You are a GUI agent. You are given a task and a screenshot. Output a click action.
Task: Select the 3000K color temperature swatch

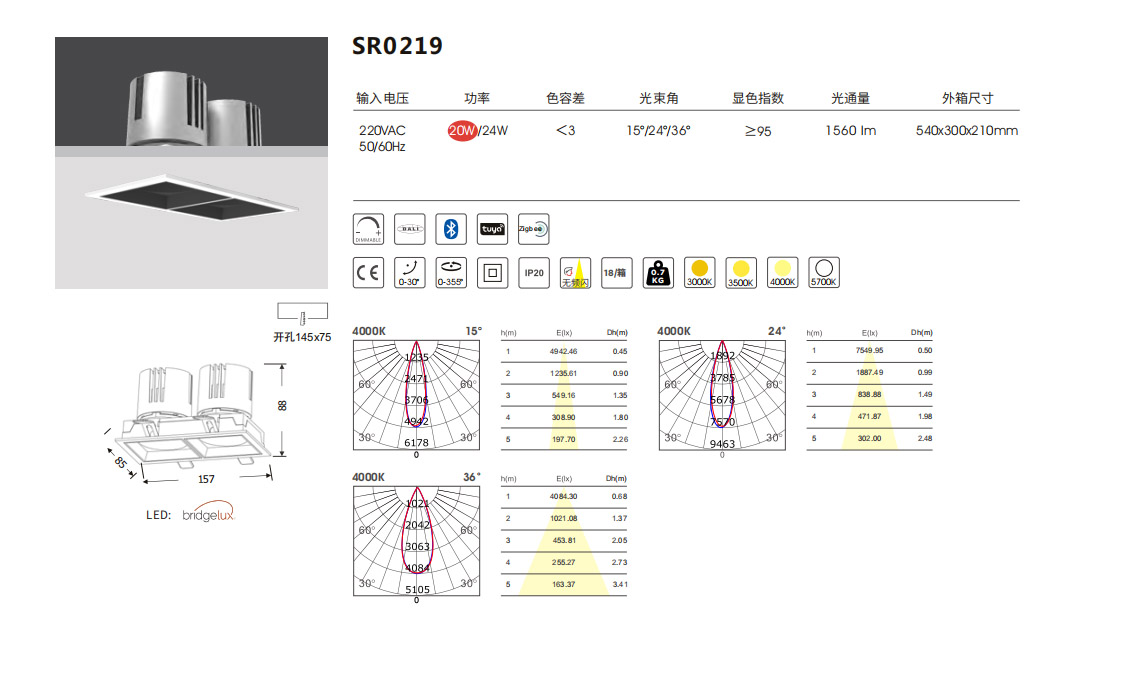[x=700, y=273]
